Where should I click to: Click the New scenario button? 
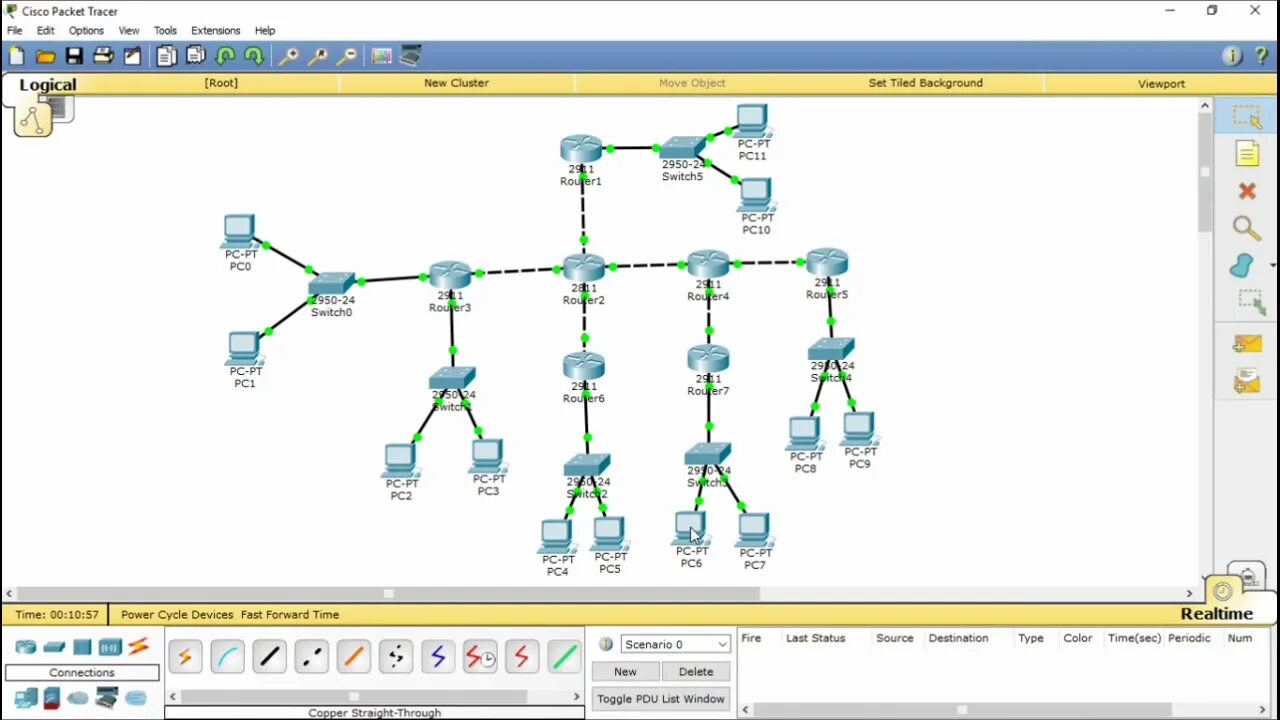[x=625, y=672]
